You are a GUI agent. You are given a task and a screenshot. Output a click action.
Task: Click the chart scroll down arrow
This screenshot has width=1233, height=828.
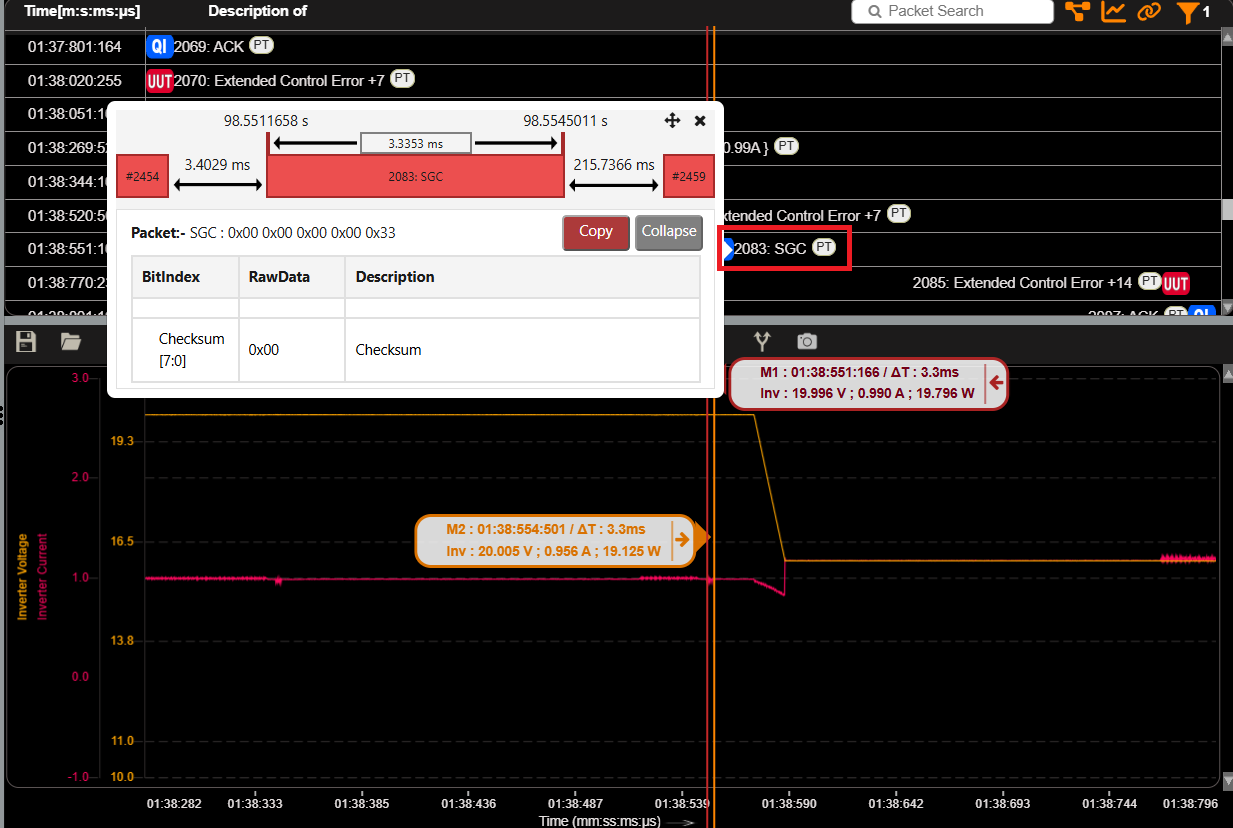point(1226,780)
